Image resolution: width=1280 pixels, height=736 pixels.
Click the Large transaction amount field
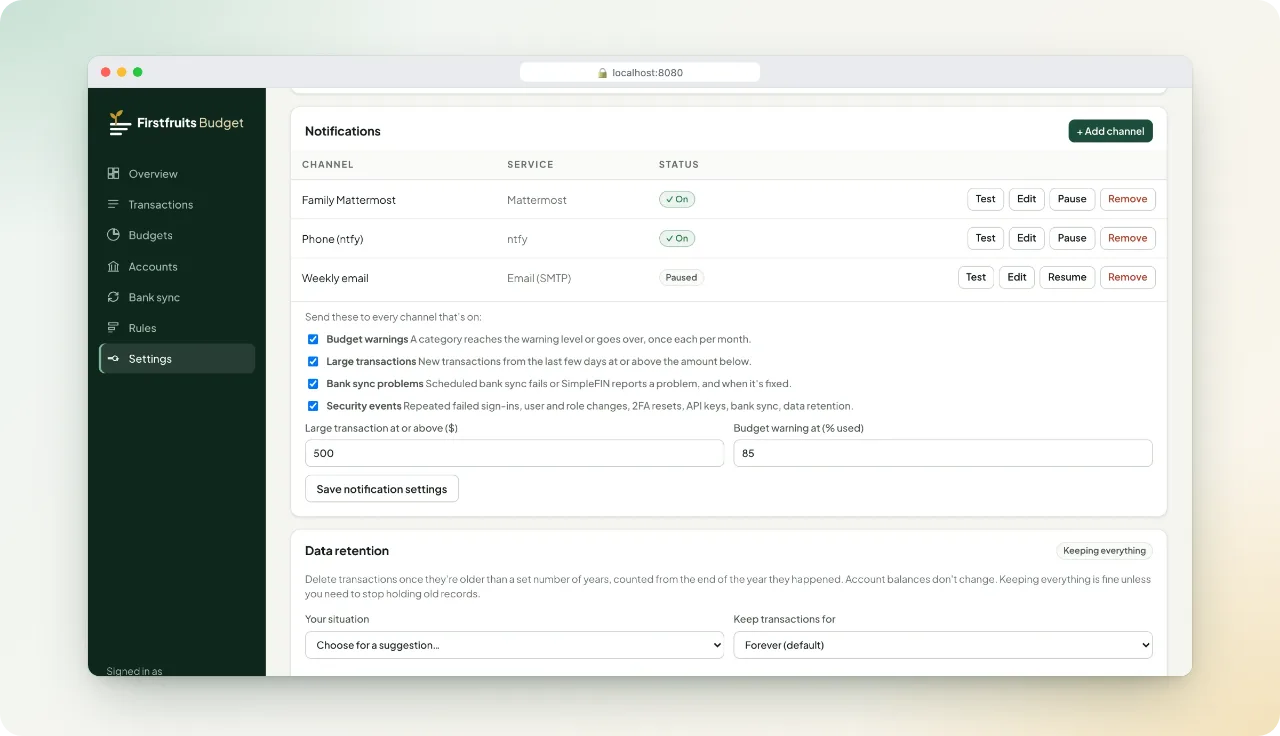(x=514, y=453)
